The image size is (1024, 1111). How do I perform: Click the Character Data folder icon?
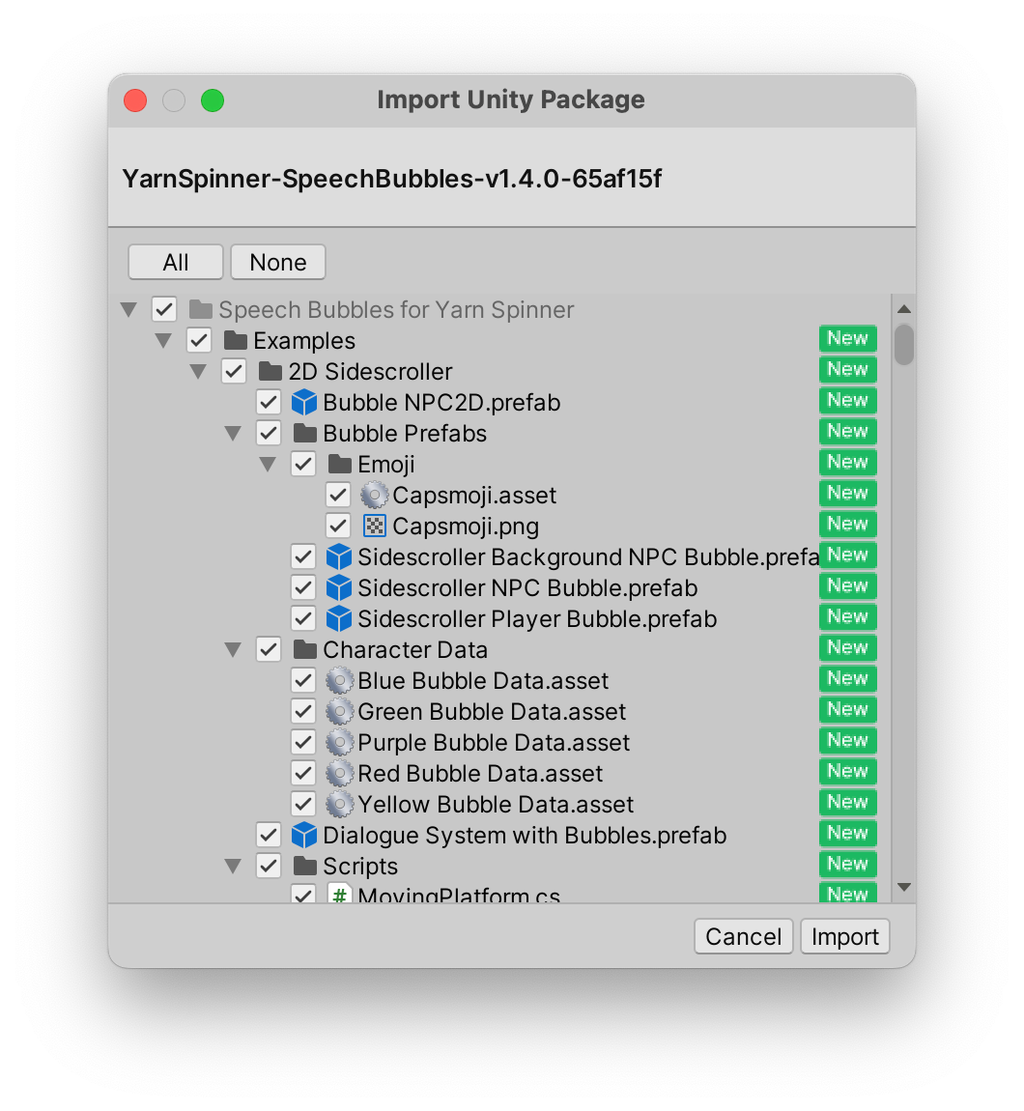pyautogui.click(x=305, y=650)
